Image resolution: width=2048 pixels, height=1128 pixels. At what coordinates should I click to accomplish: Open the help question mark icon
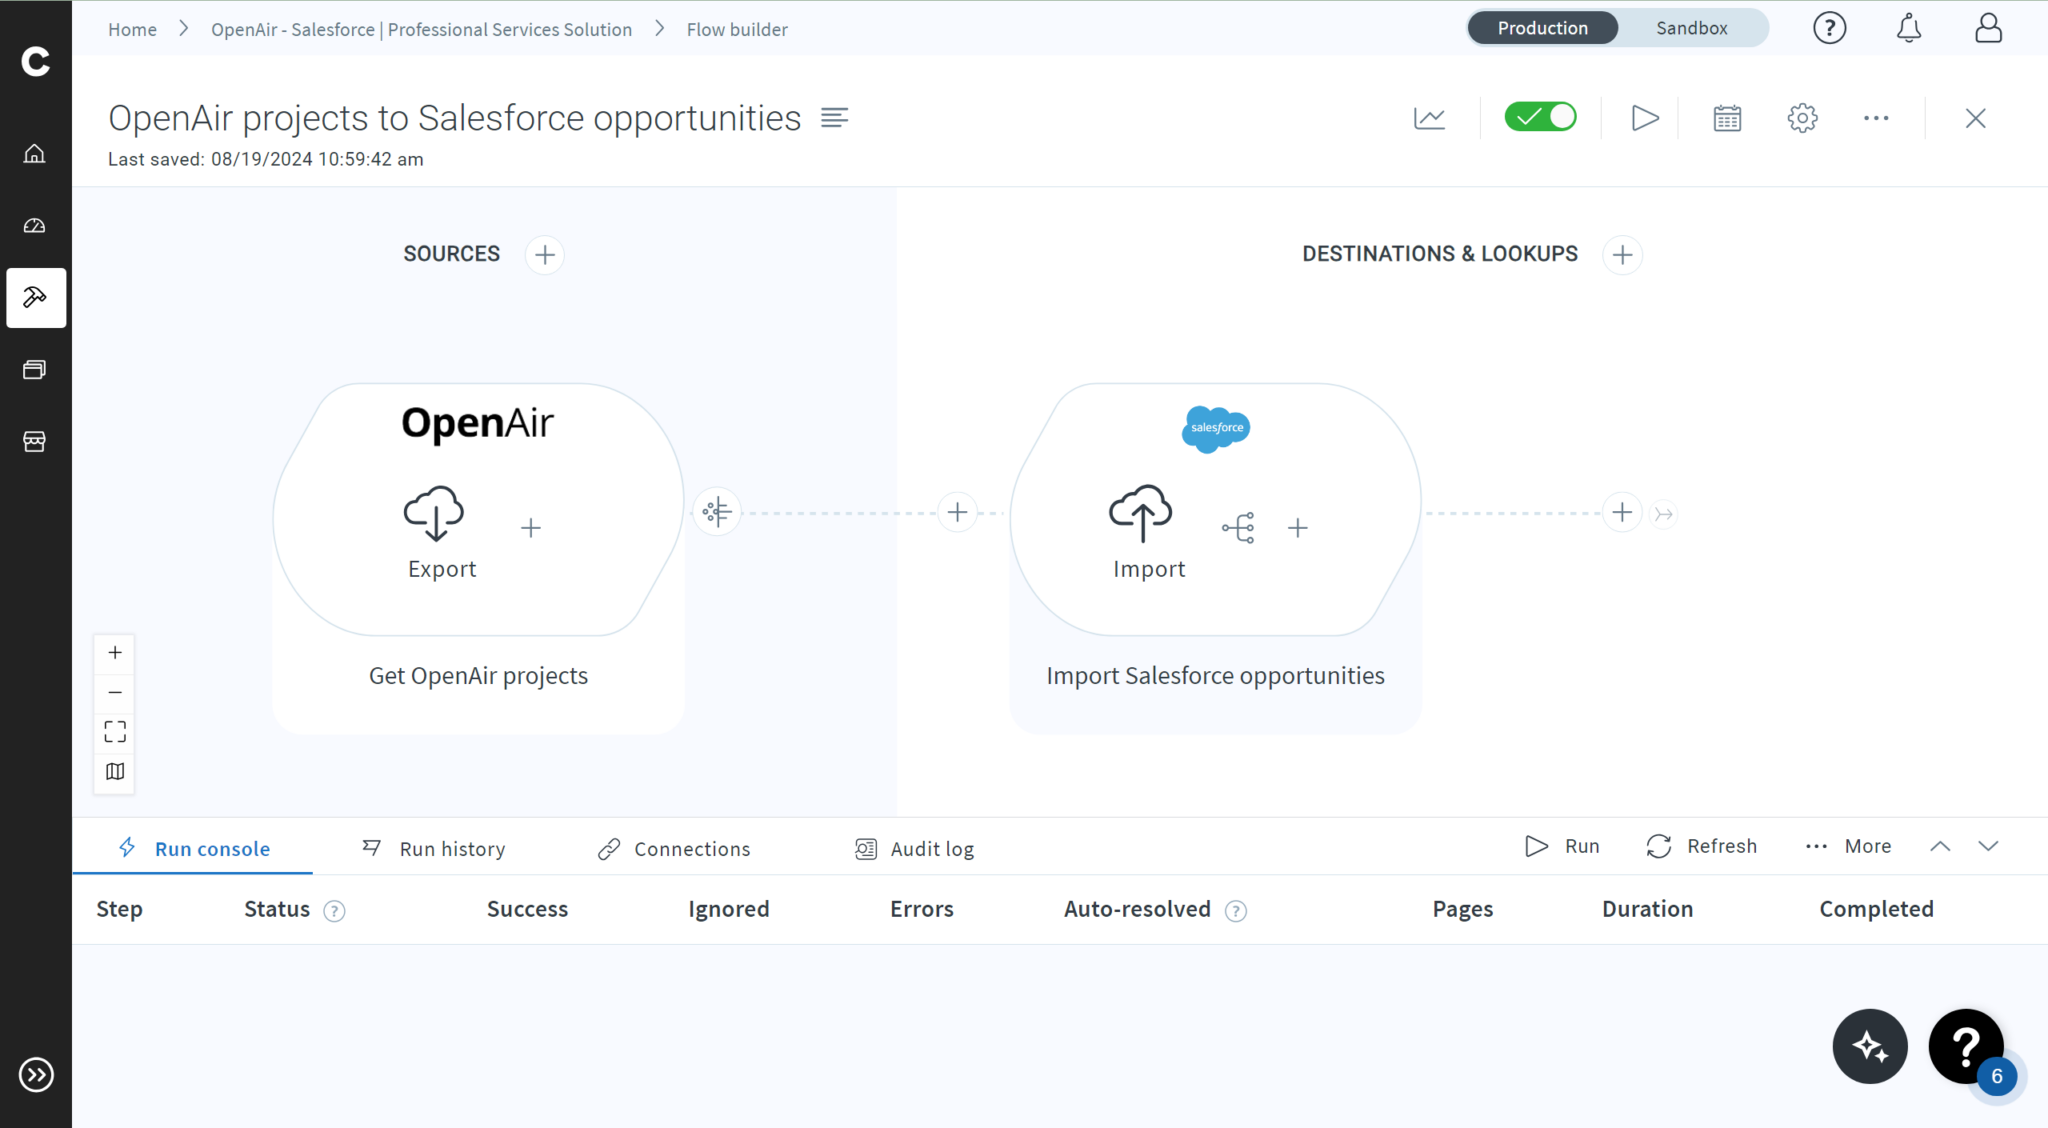(x=1829, y=27)
